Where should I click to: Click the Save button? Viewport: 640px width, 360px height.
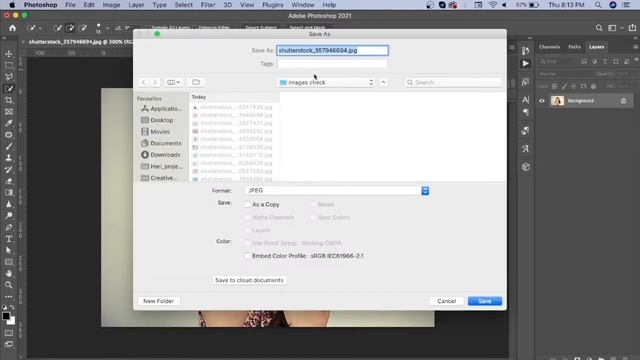(485, 301)
